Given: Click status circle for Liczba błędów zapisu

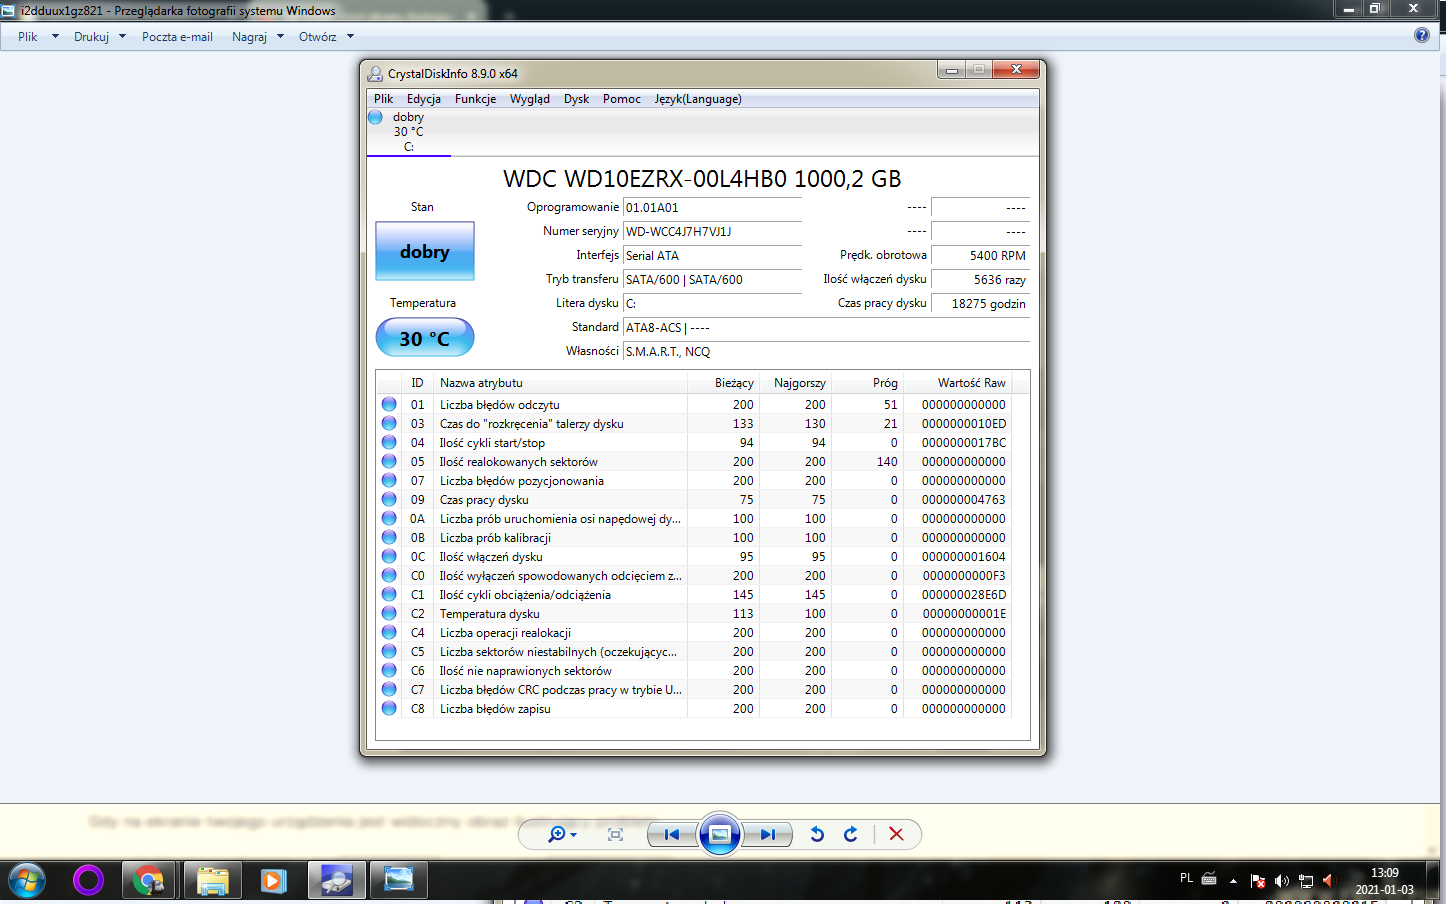Looking at the screenshot, I should (389, 708).
